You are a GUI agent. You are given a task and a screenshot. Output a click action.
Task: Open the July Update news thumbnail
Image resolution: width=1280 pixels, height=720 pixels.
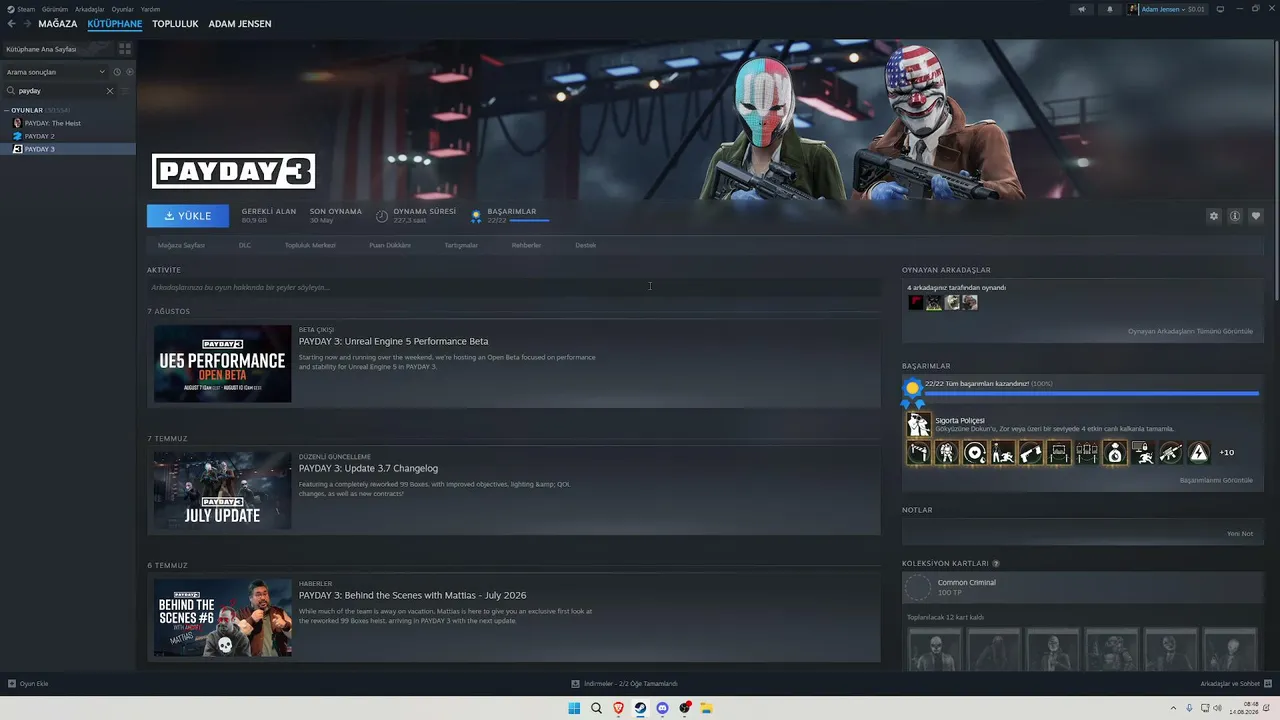(x=222, y=490)
